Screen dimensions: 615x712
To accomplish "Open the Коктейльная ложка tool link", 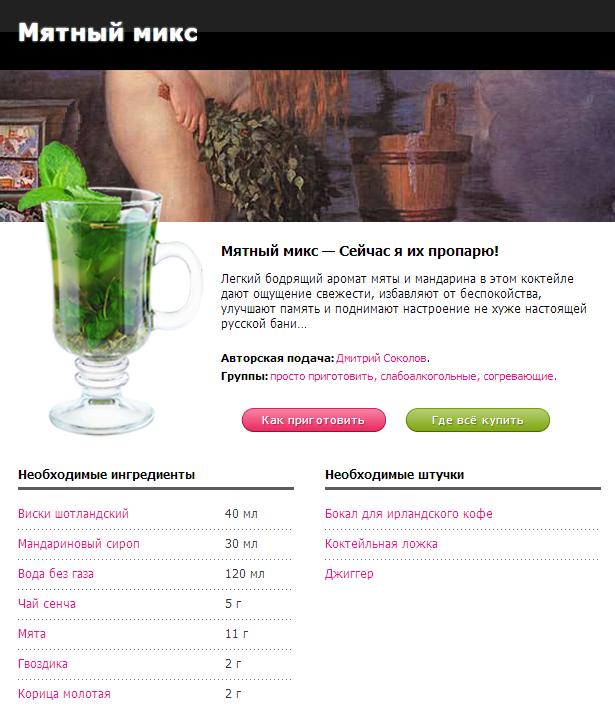I will (x=381, y=544).
